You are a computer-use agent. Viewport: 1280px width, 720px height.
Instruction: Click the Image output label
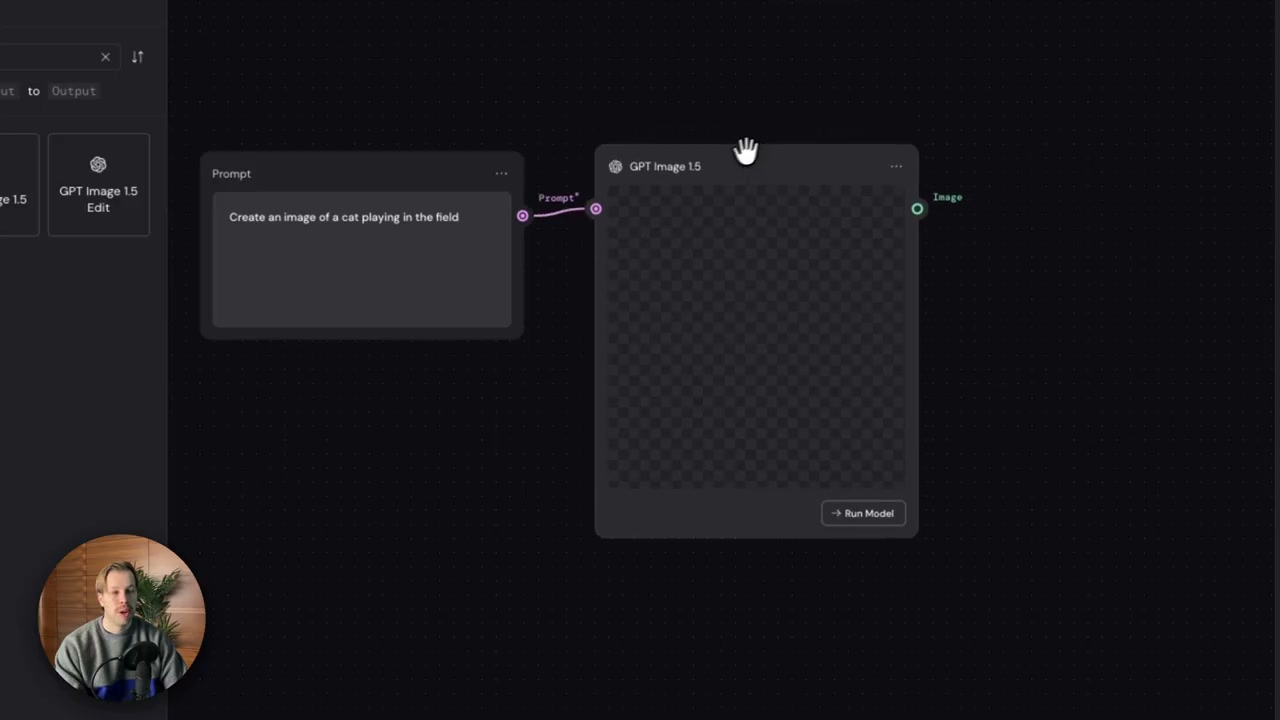947,197
